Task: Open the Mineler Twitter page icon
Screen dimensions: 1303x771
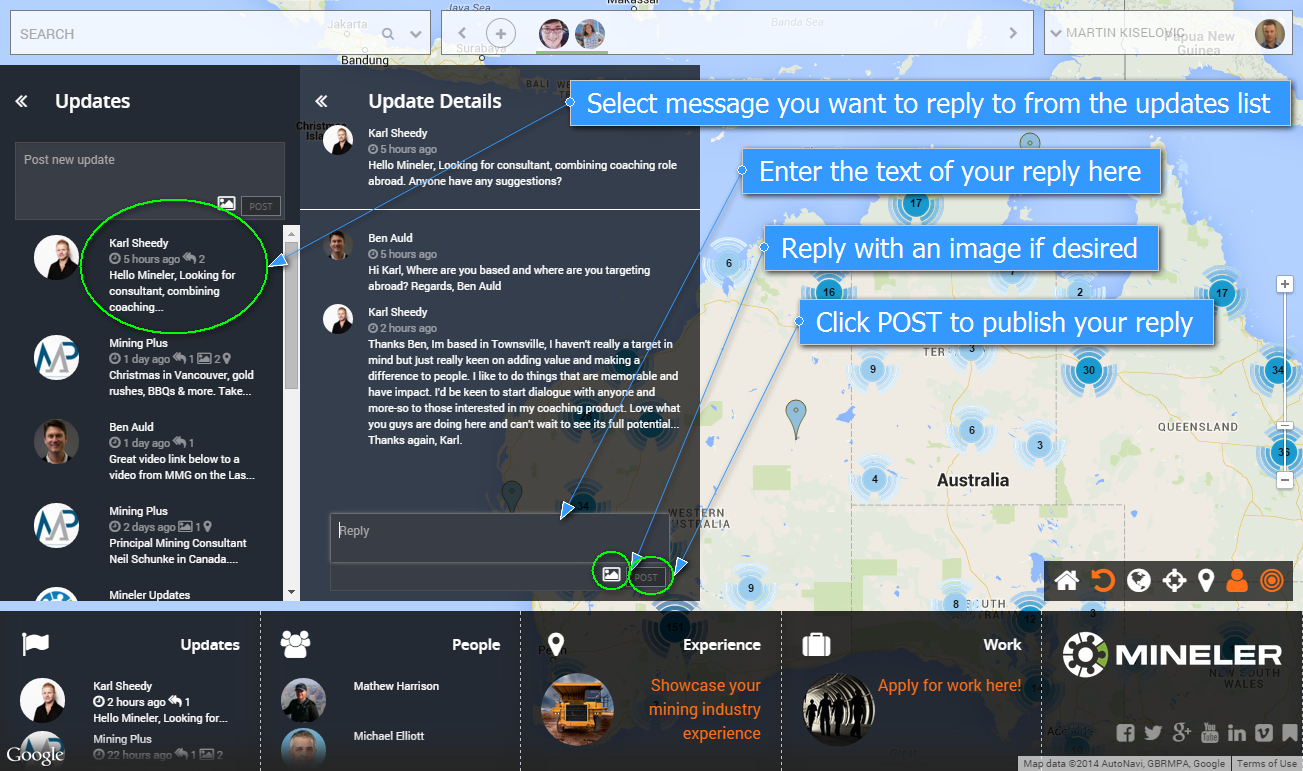Action: pos(1153,733)
